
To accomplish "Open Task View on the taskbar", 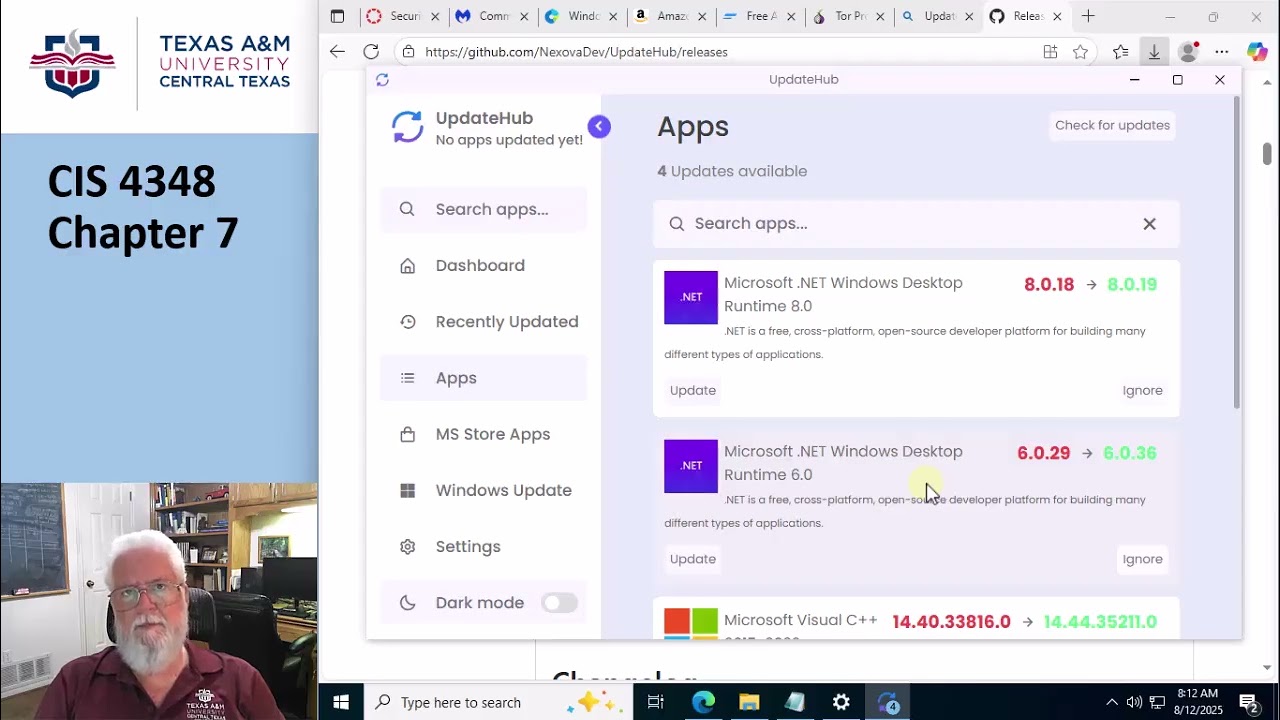I will pos(656,702).
